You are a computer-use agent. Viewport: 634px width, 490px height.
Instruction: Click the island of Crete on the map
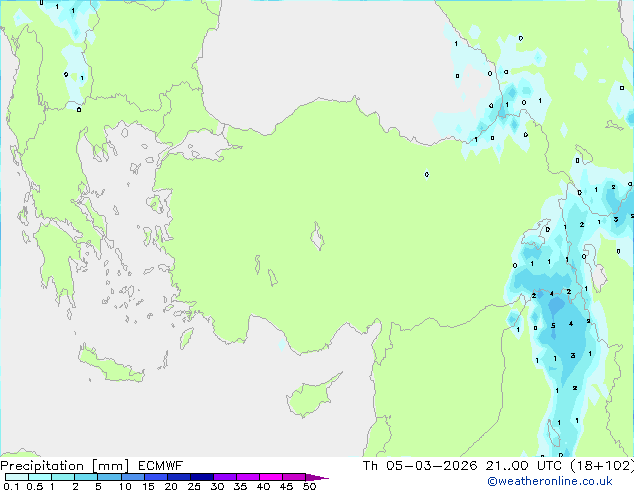pos(109,366)
